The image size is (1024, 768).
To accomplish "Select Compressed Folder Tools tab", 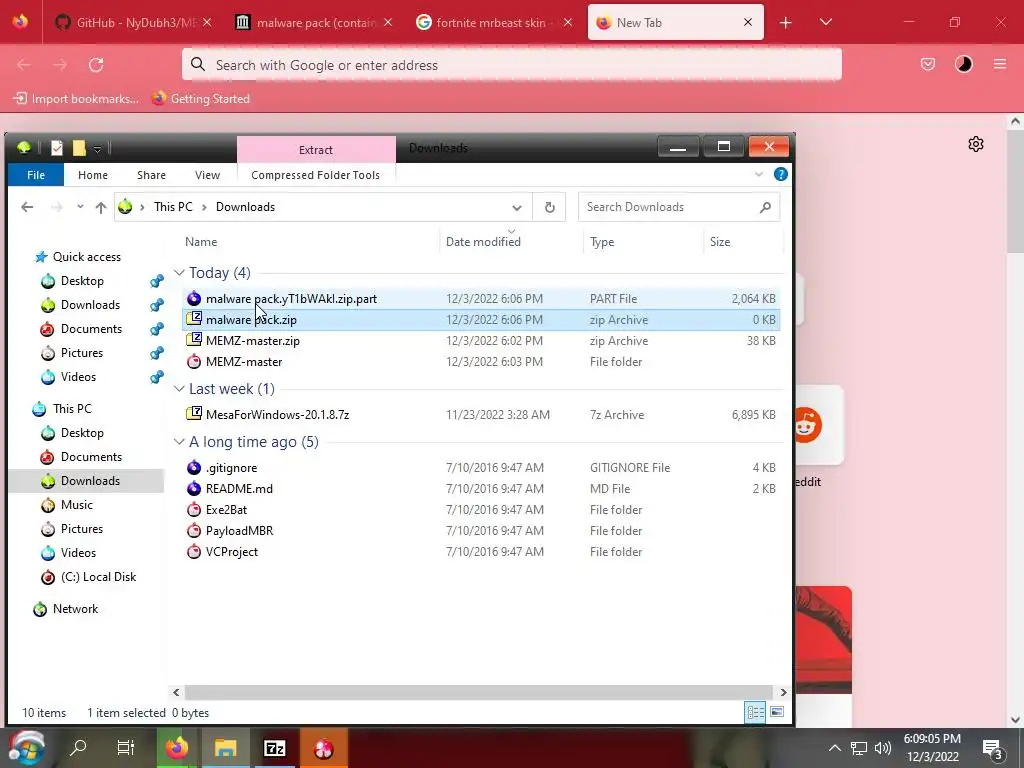I will click(315, 175).
